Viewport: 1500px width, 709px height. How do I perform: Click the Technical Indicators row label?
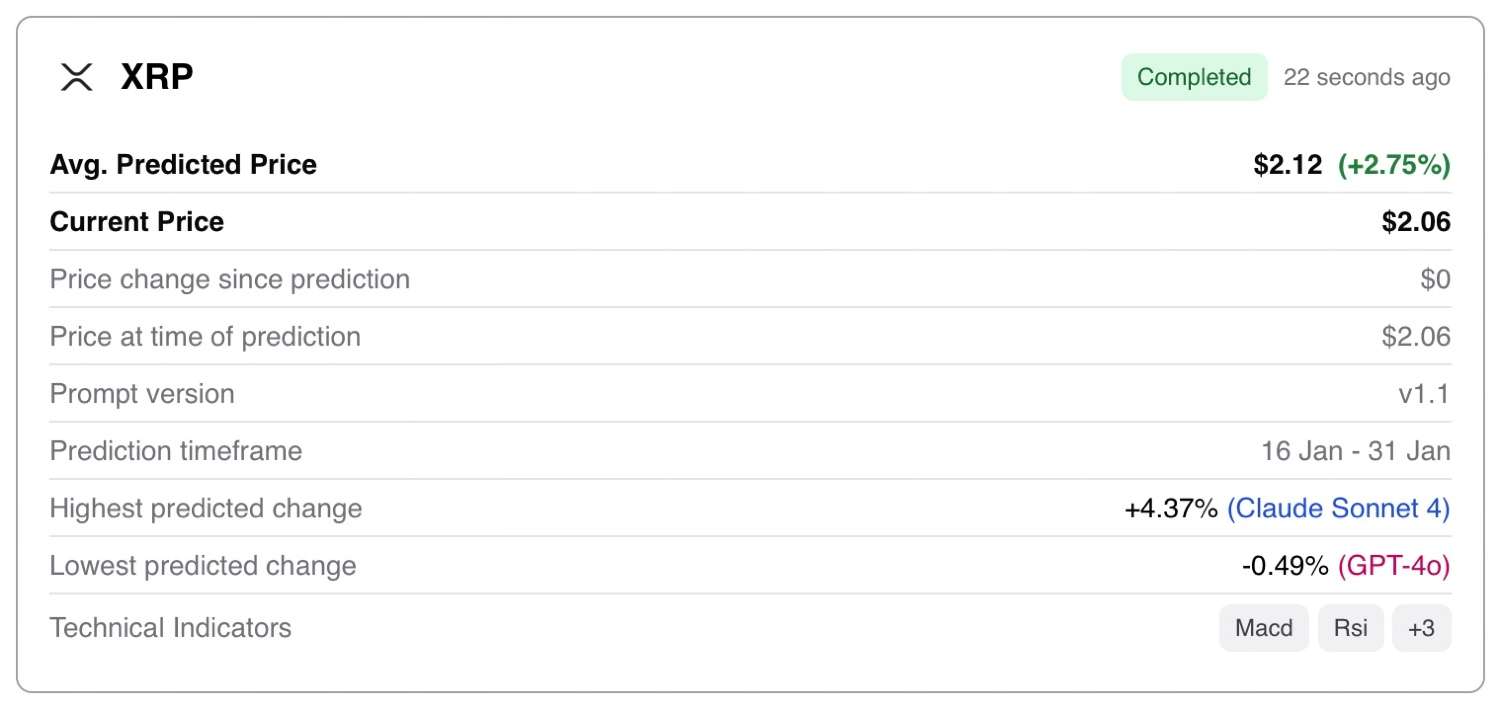[171, 628]
